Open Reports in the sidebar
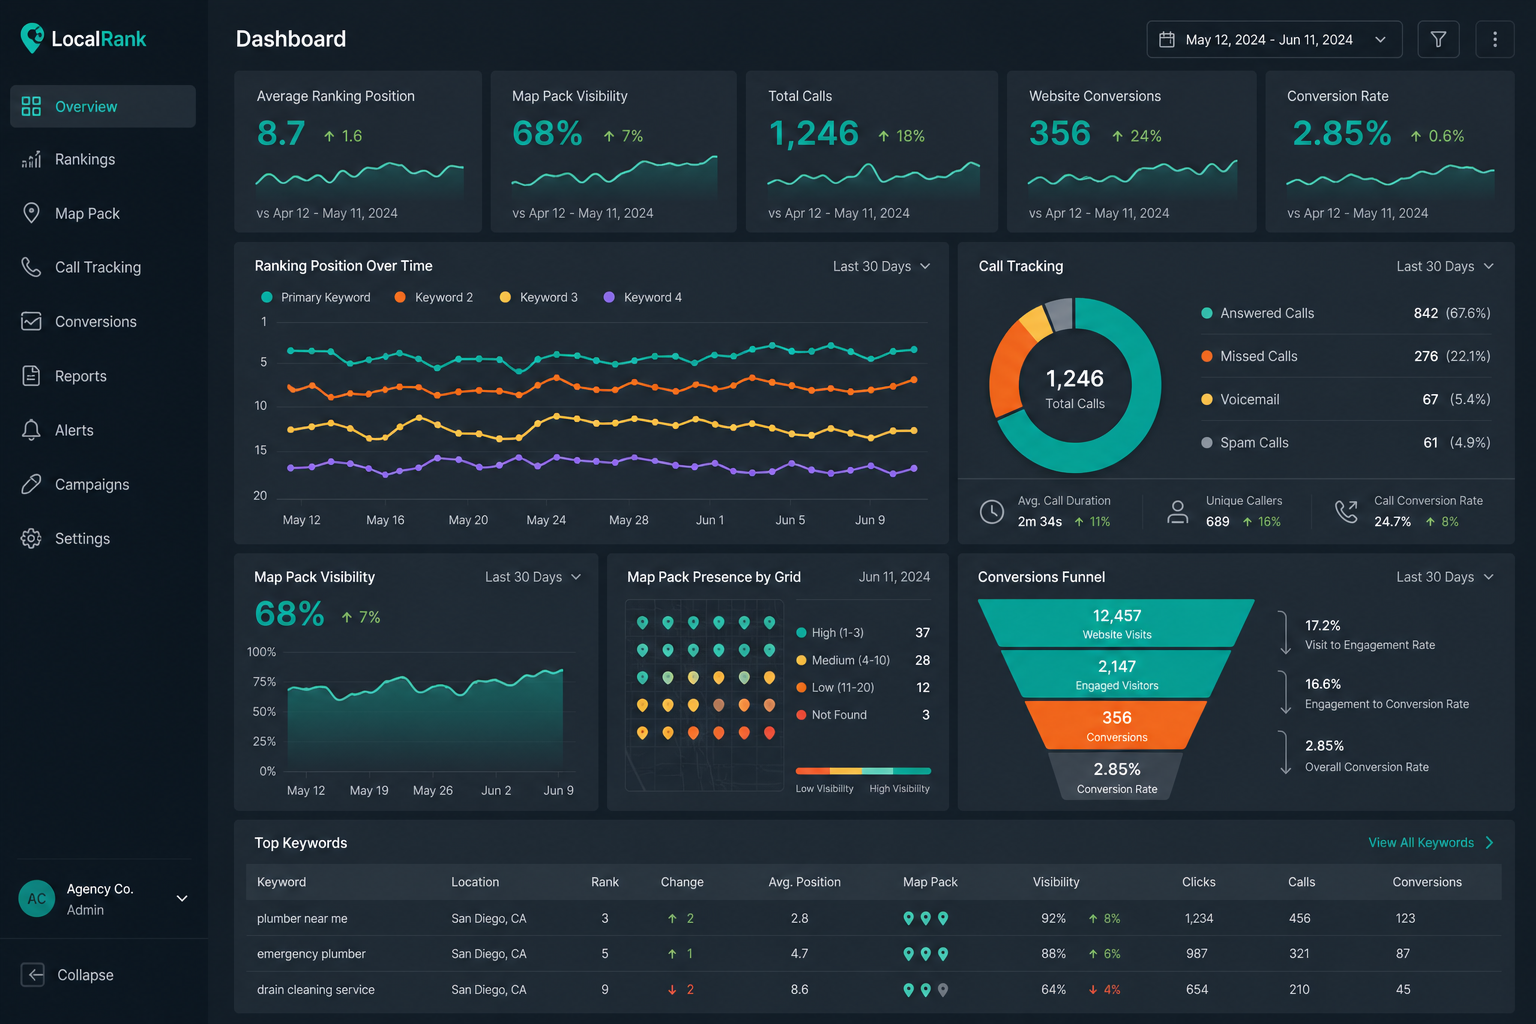Image resolution: width=1536 pixels, height=1024 pixels. [103, 376]
